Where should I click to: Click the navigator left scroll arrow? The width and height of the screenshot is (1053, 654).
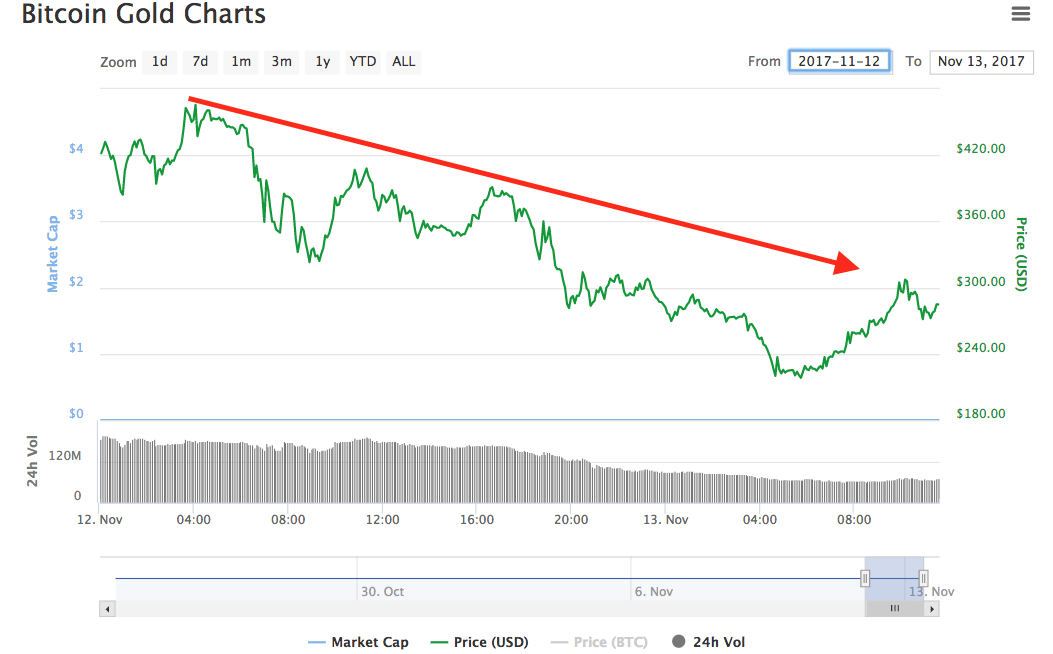tap(107, 609)
